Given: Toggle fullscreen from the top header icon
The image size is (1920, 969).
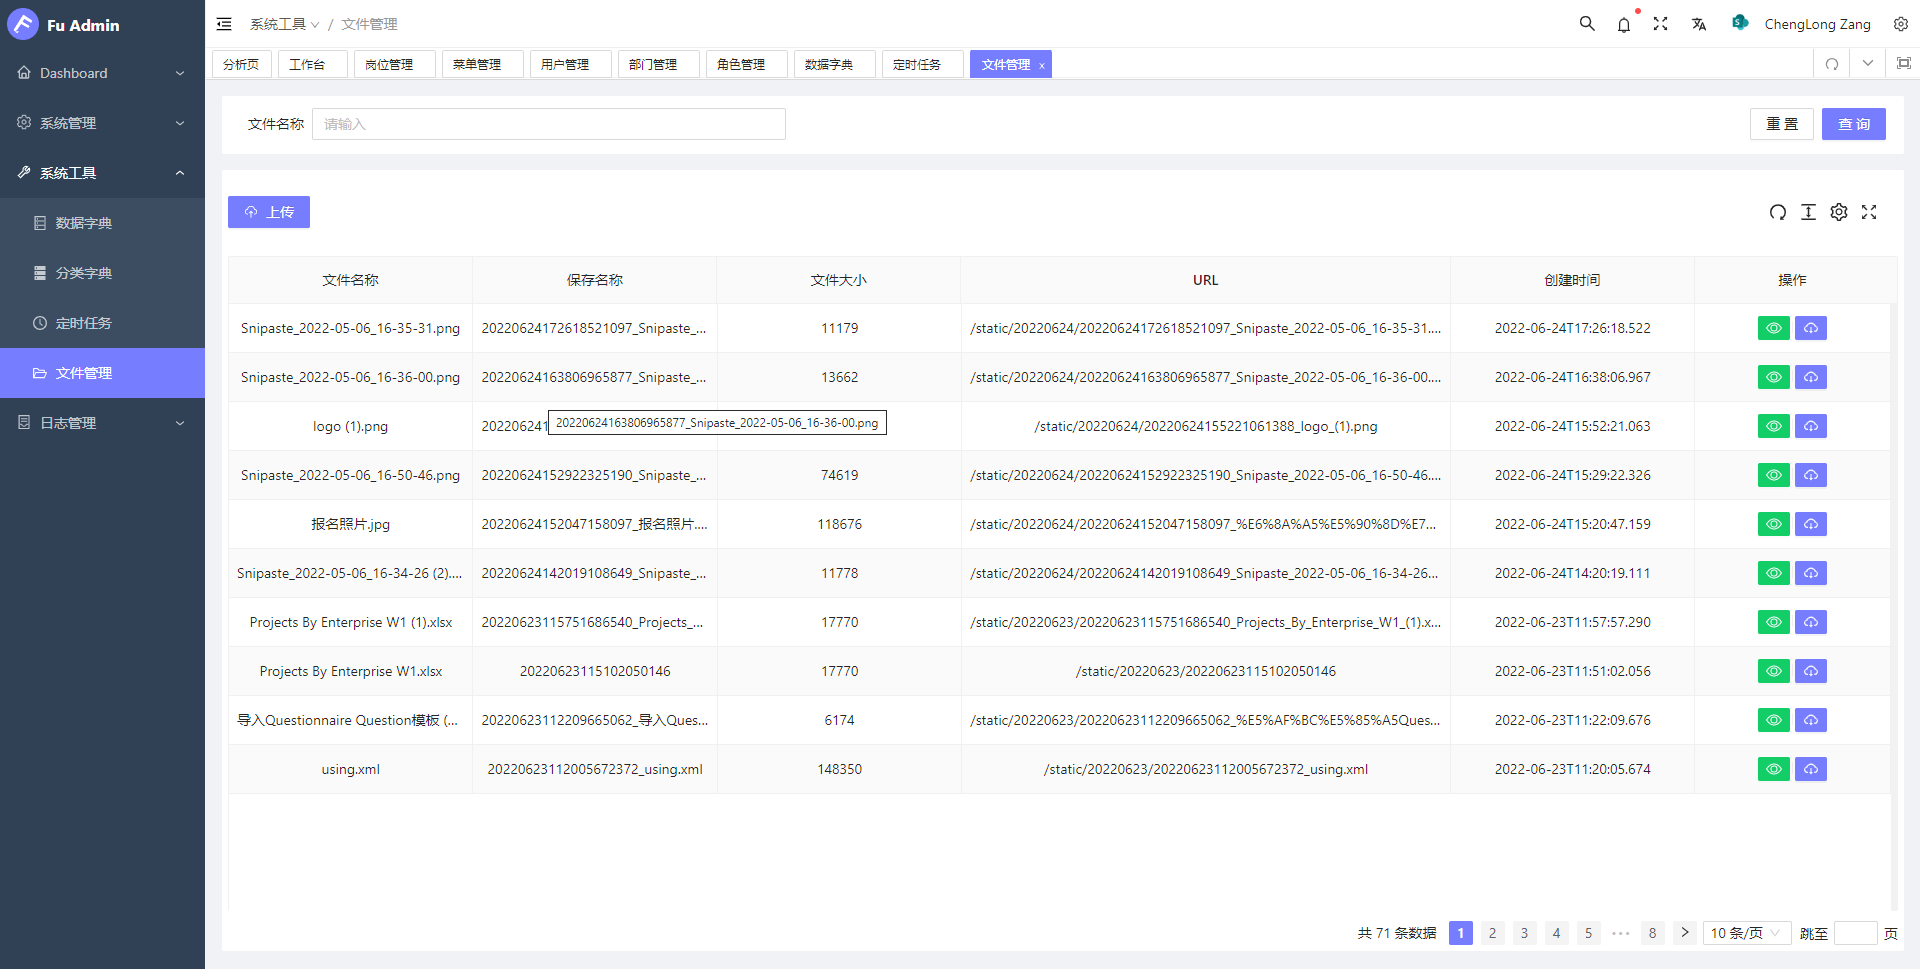Looking at the screenshot, I should [x=1660, y=24].
